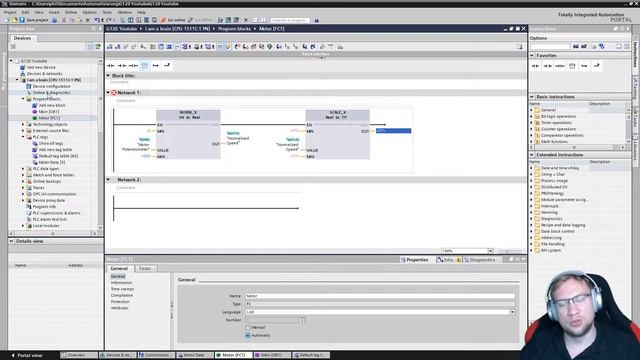The height and width of the screenshot is (360, 640).
Task: Collapse the Block title section
Action: pos(109,76)
